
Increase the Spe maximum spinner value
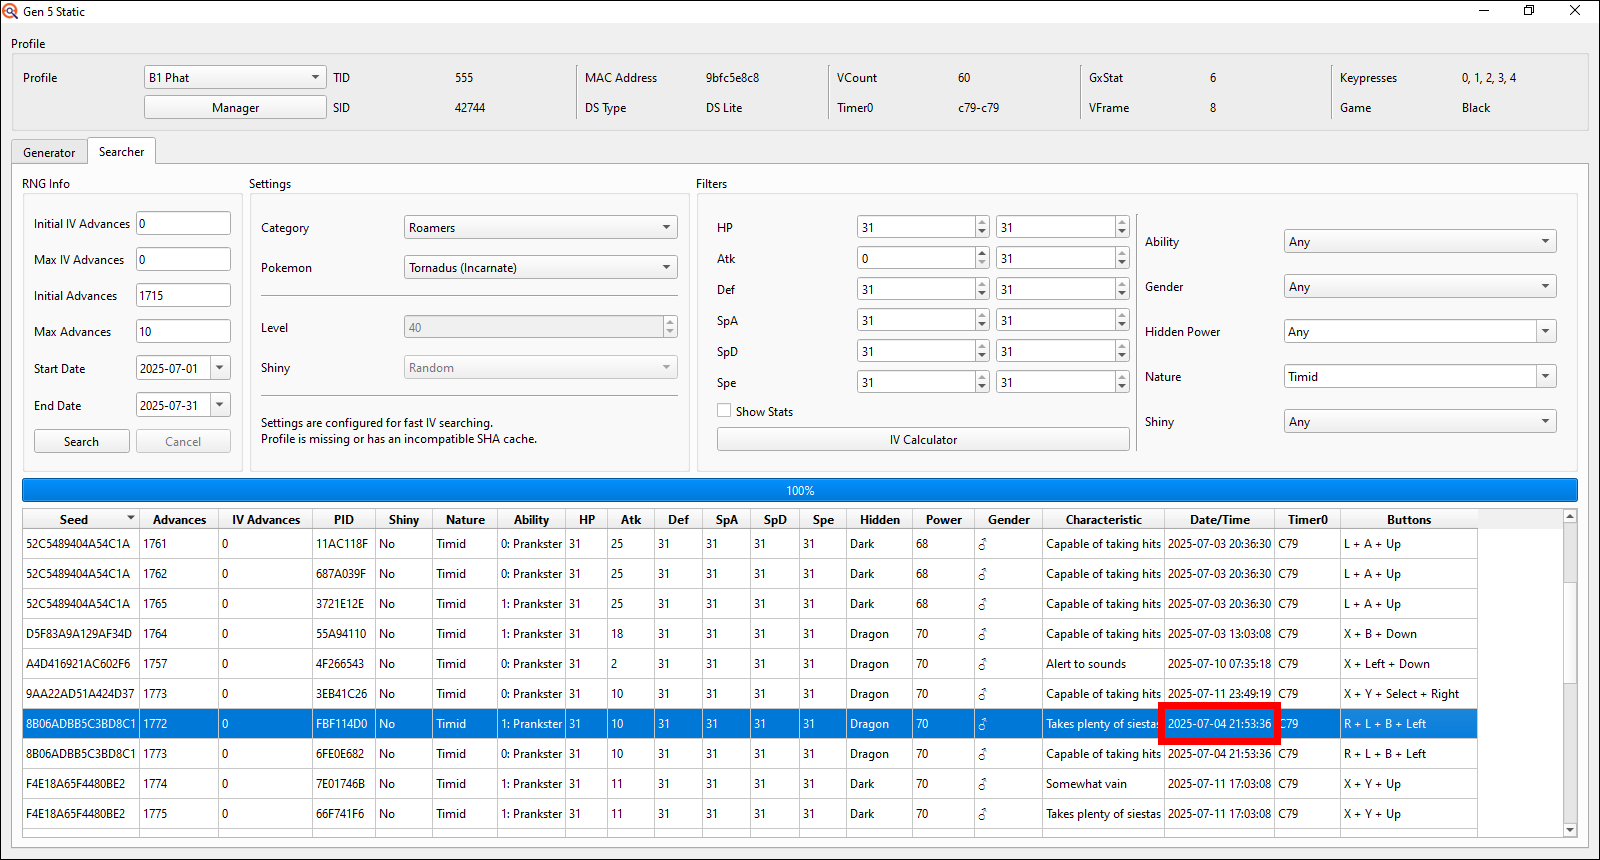coord(1121,378)
